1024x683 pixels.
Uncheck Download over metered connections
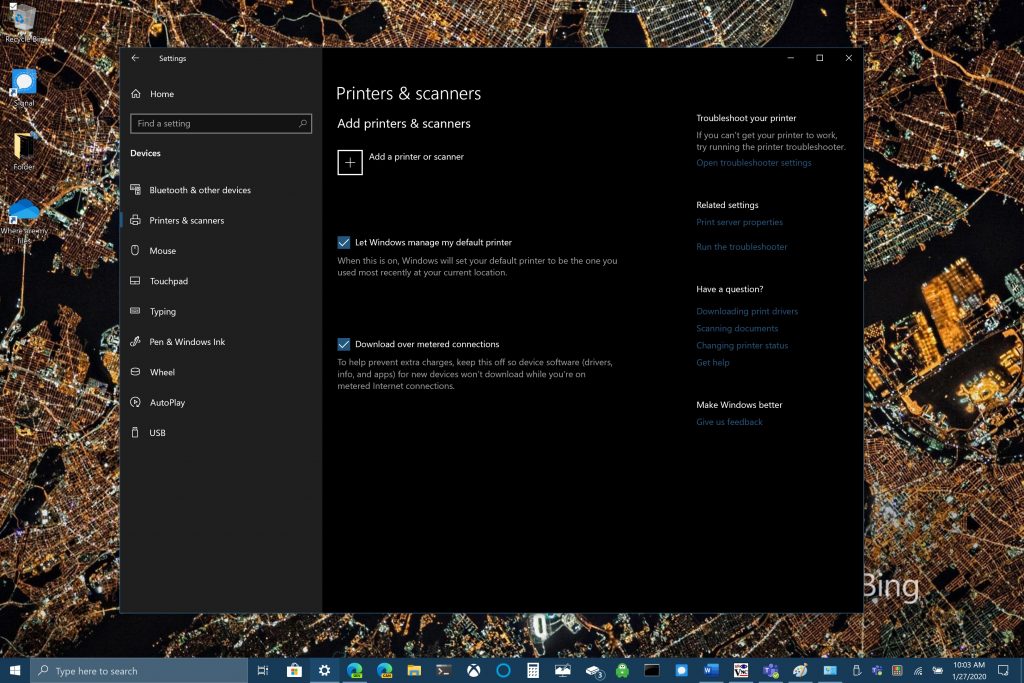tap(344, 344)
